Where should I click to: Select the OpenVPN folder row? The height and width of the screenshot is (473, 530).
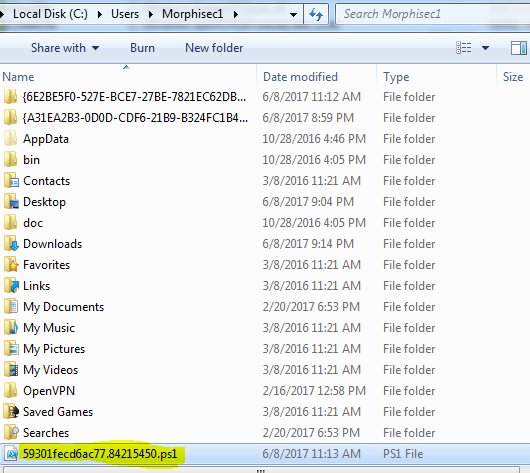265,391
